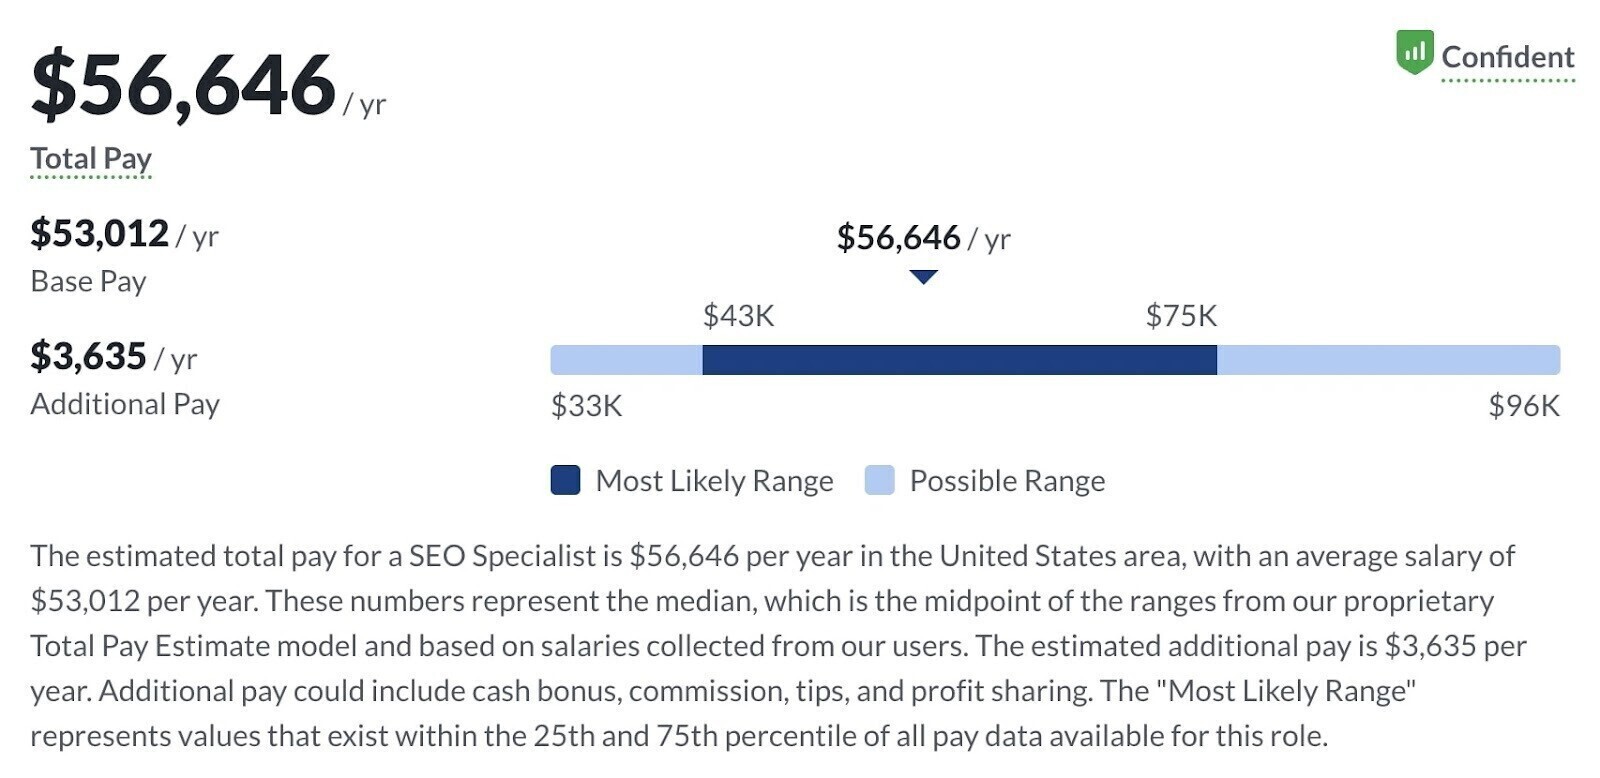Select the Possible Range legend label
The height and width of the screenshot is (778, 1600).
(1007, 481)
